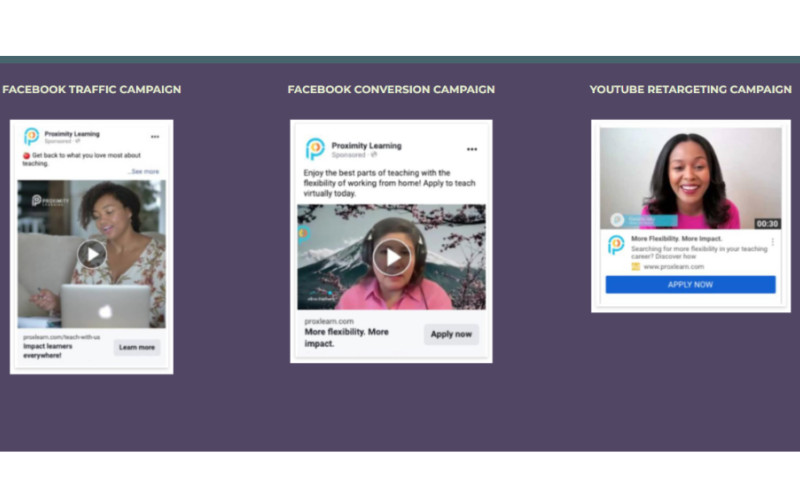Image resolution: width=800 pixels, height=480 pixels.
Task: Play the Facebook traffic campaign video
Action: 91,254
